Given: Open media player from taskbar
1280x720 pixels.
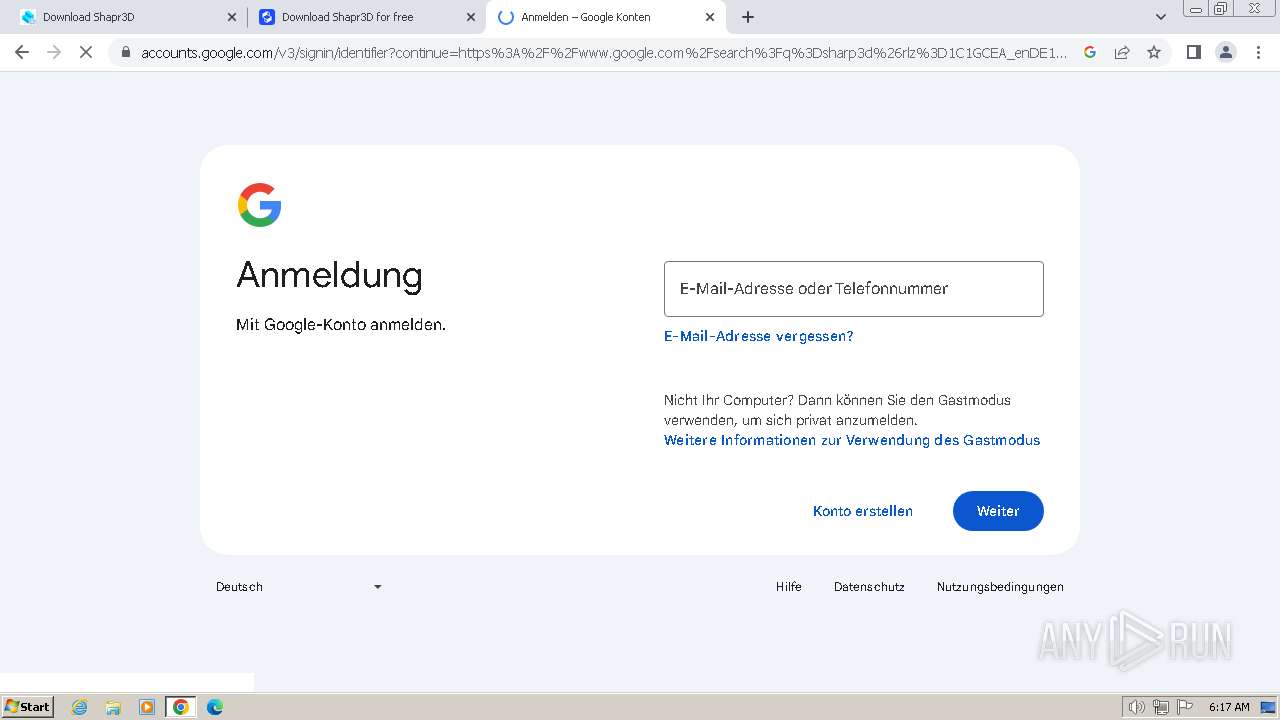Looking at the screenshot, I should (x=147, y=707).
